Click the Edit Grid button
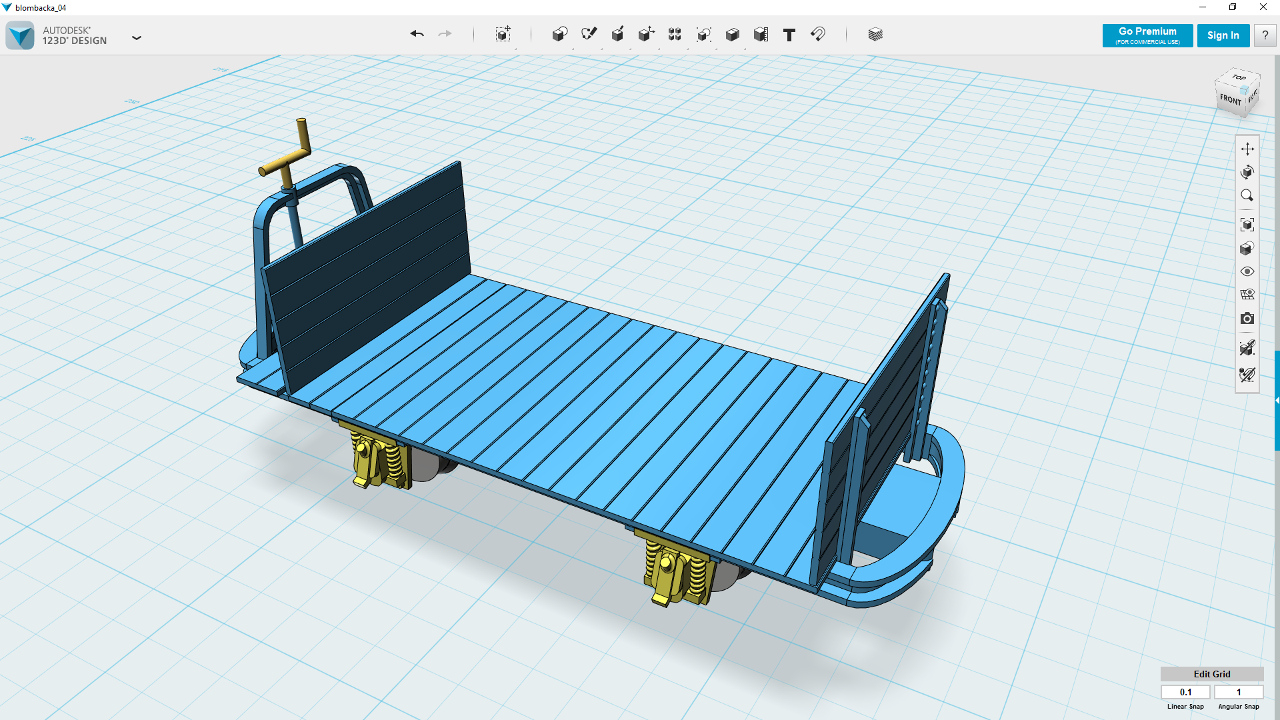The height and width of the screenshot is (720, 1280). pos(1212,674)
